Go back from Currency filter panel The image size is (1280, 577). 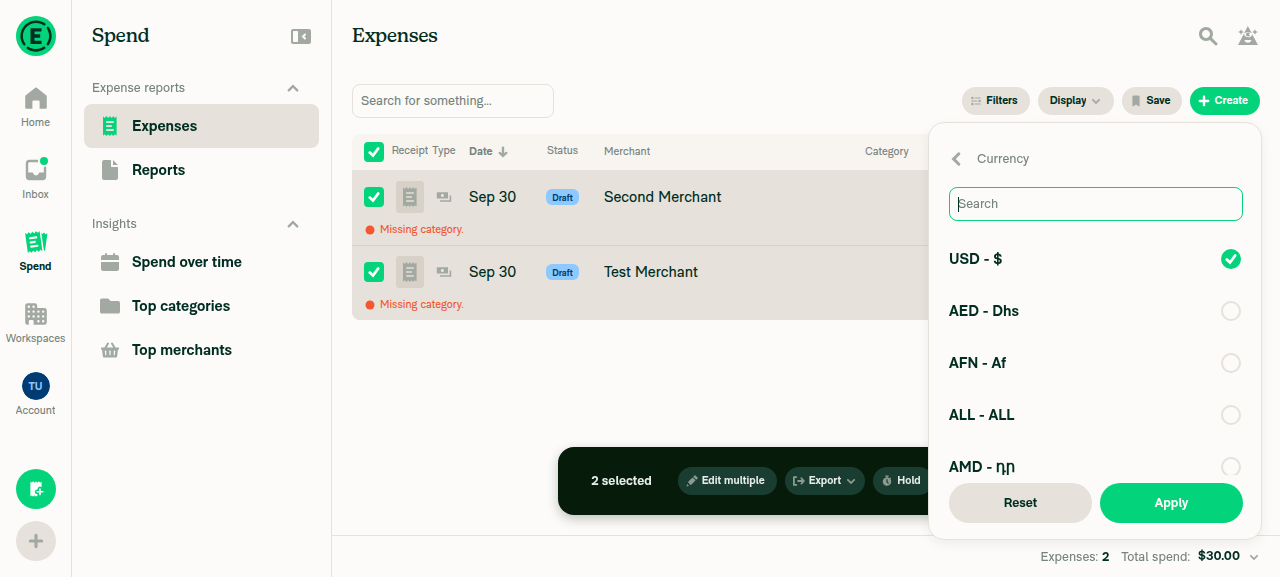coord(957,159)
